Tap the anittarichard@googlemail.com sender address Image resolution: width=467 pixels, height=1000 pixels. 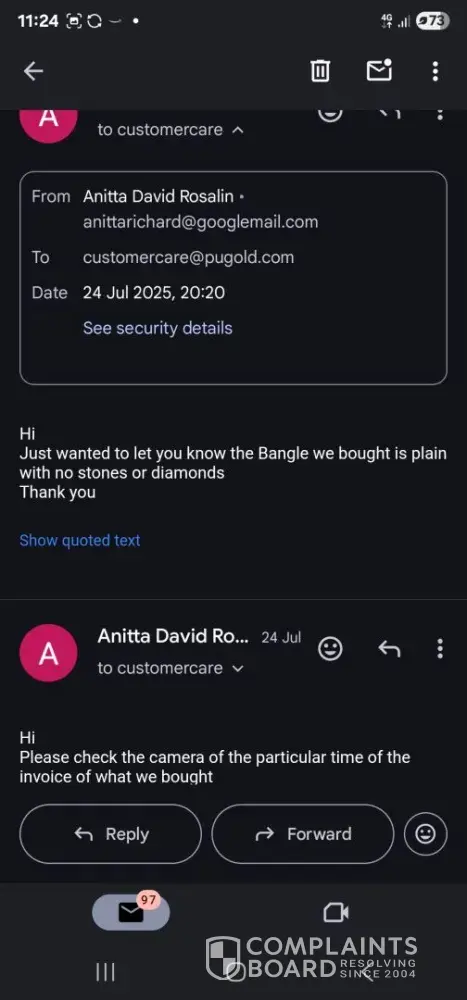click(x=200, y=222)
